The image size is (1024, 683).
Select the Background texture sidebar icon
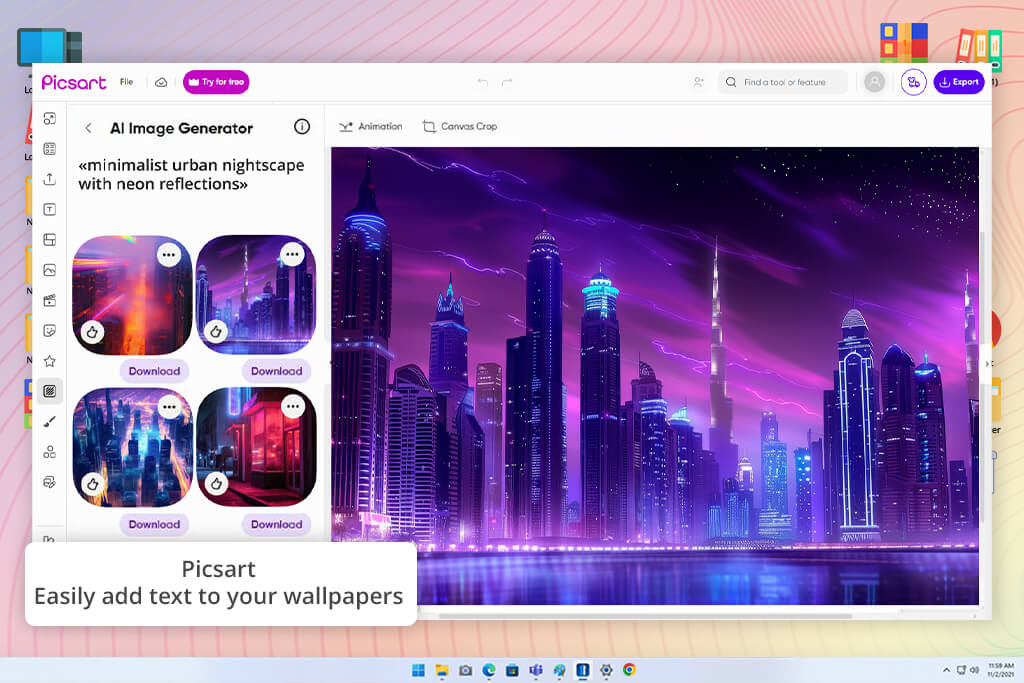coord(50,391)
